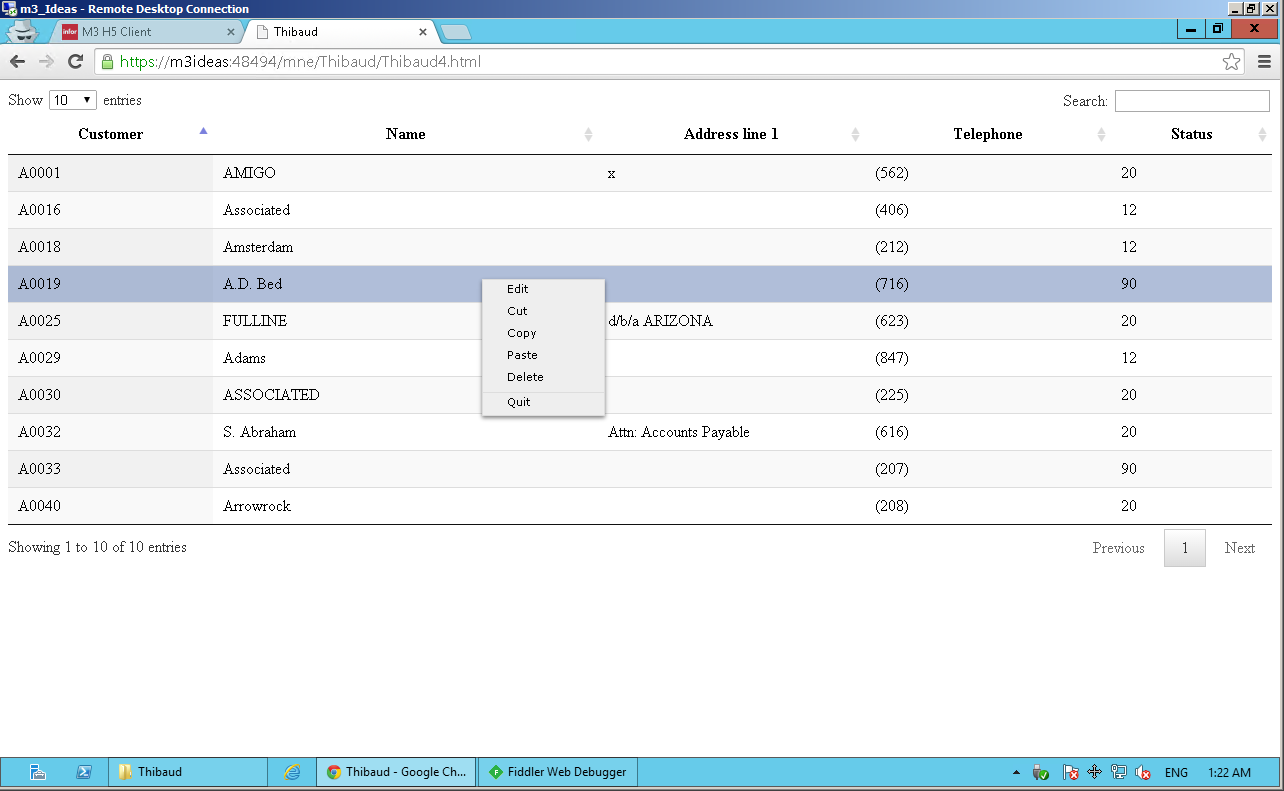
Task: Click into the Search input field
Action: (1191, 101)
